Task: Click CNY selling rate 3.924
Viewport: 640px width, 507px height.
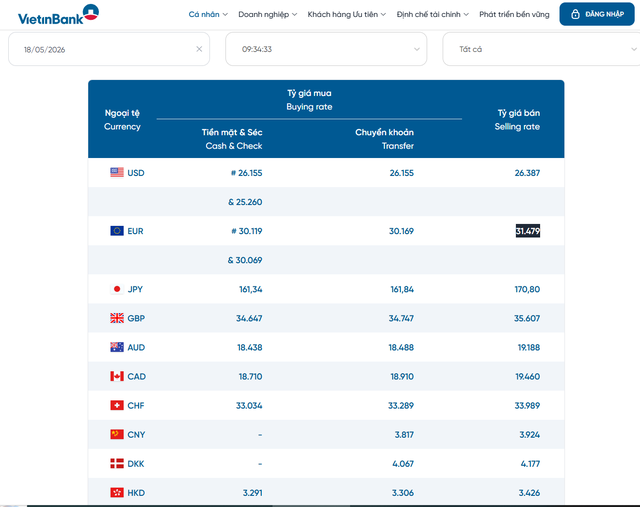Action: (529, 434)
